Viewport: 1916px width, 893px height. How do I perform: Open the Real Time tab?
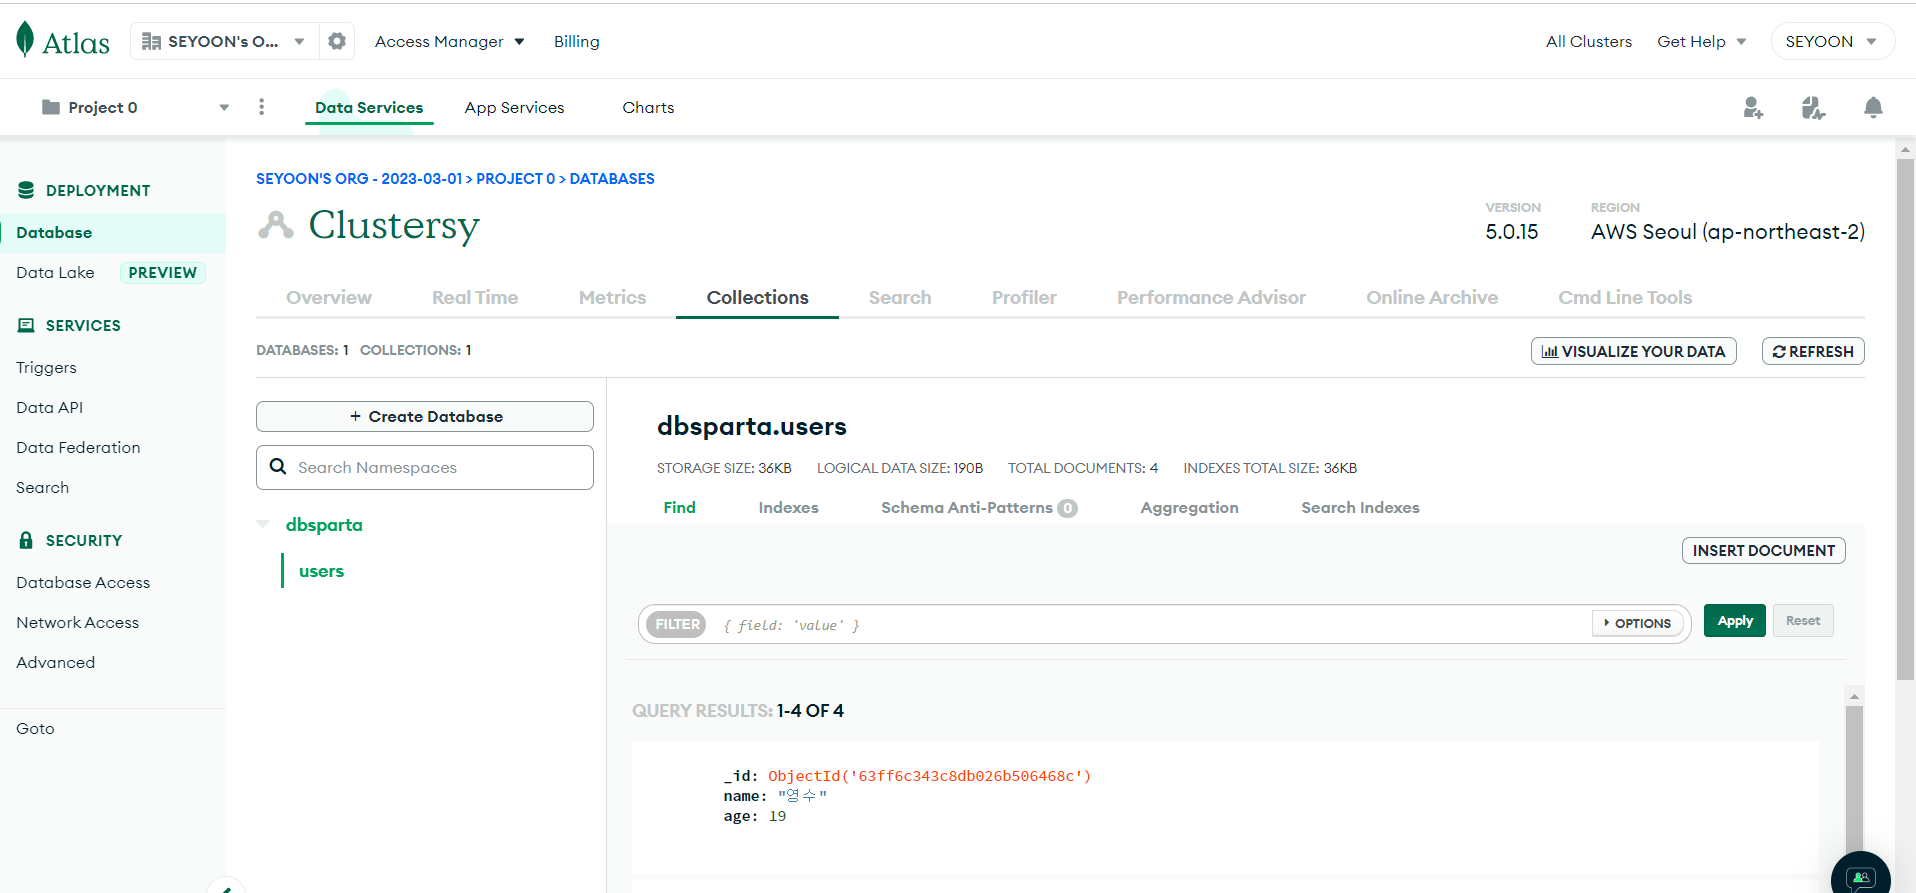coord(475,297)
